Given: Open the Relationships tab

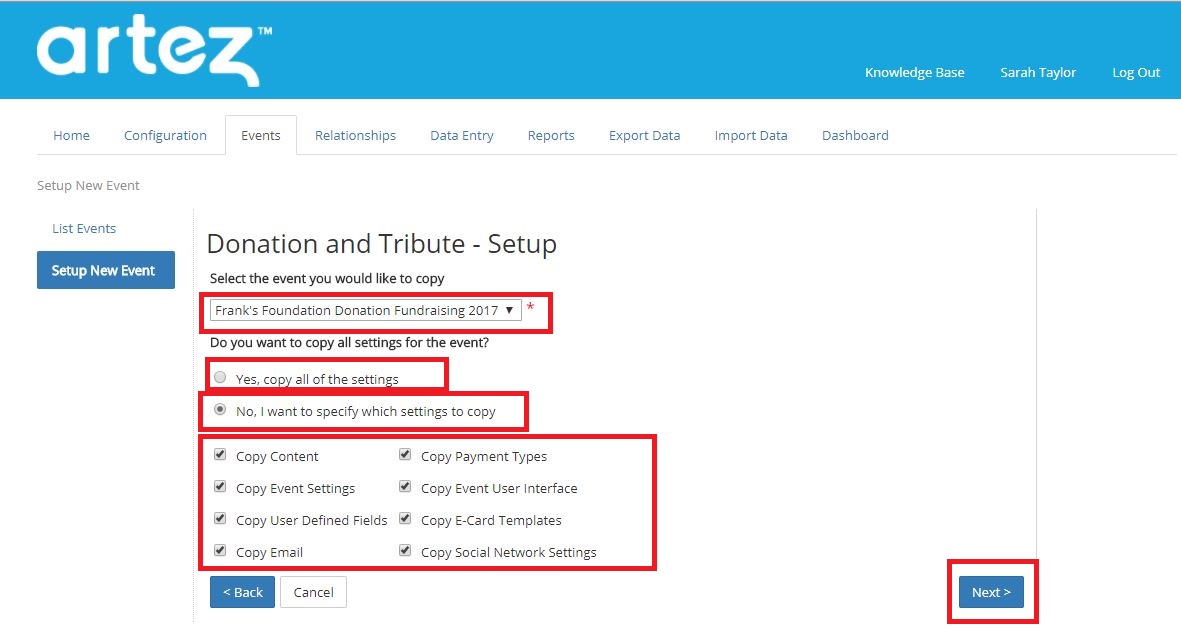Looking at the screenshot, I should (356, 136).
